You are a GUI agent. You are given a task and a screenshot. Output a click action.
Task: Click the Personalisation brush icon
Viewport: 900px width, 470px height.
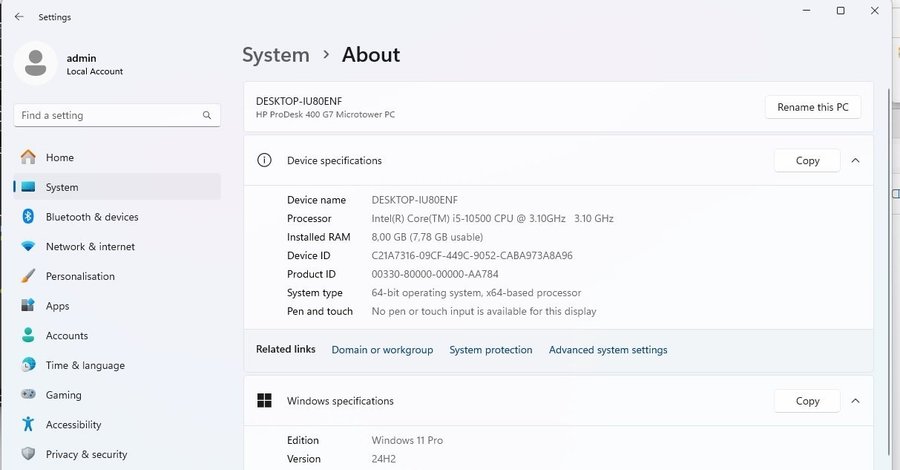(28, 277)
